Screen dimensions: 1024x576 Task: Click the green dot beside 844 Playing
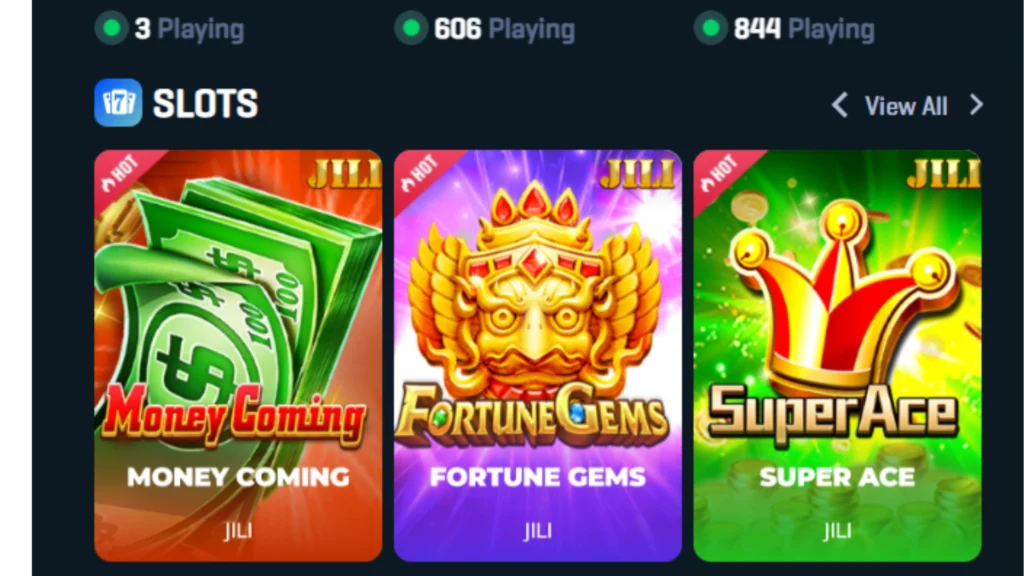point(711,29)
